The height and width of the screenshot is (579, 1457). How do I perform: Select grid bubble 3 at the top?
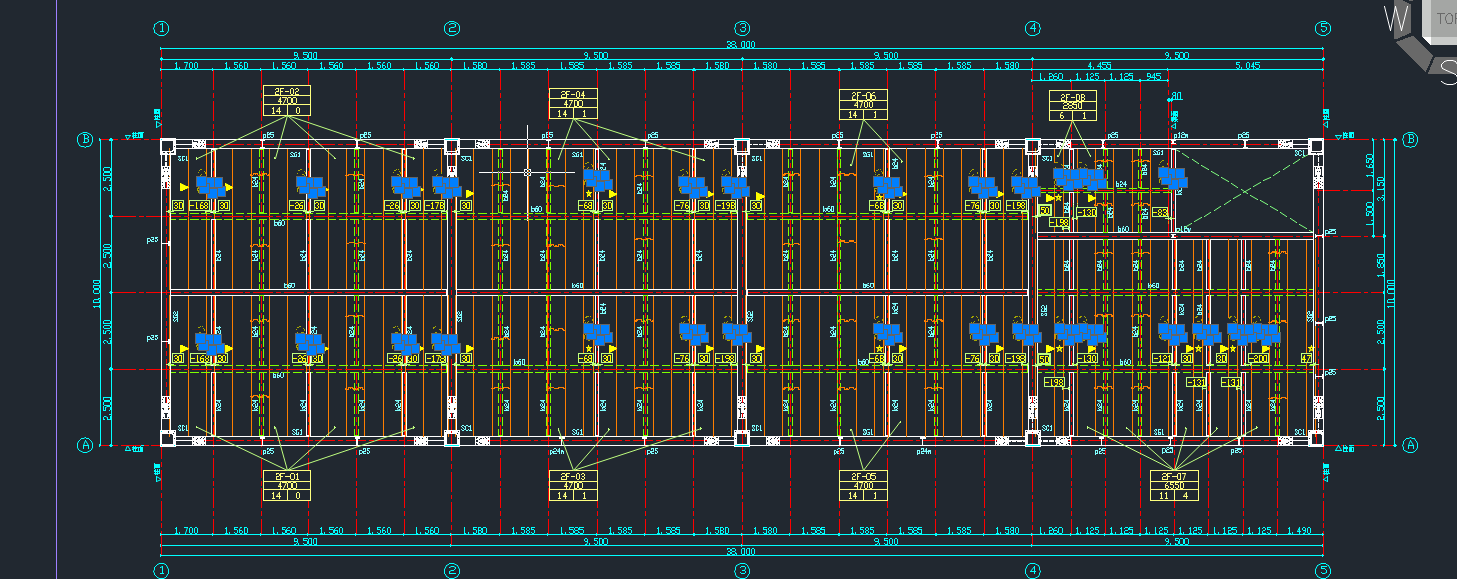point(742,28)
